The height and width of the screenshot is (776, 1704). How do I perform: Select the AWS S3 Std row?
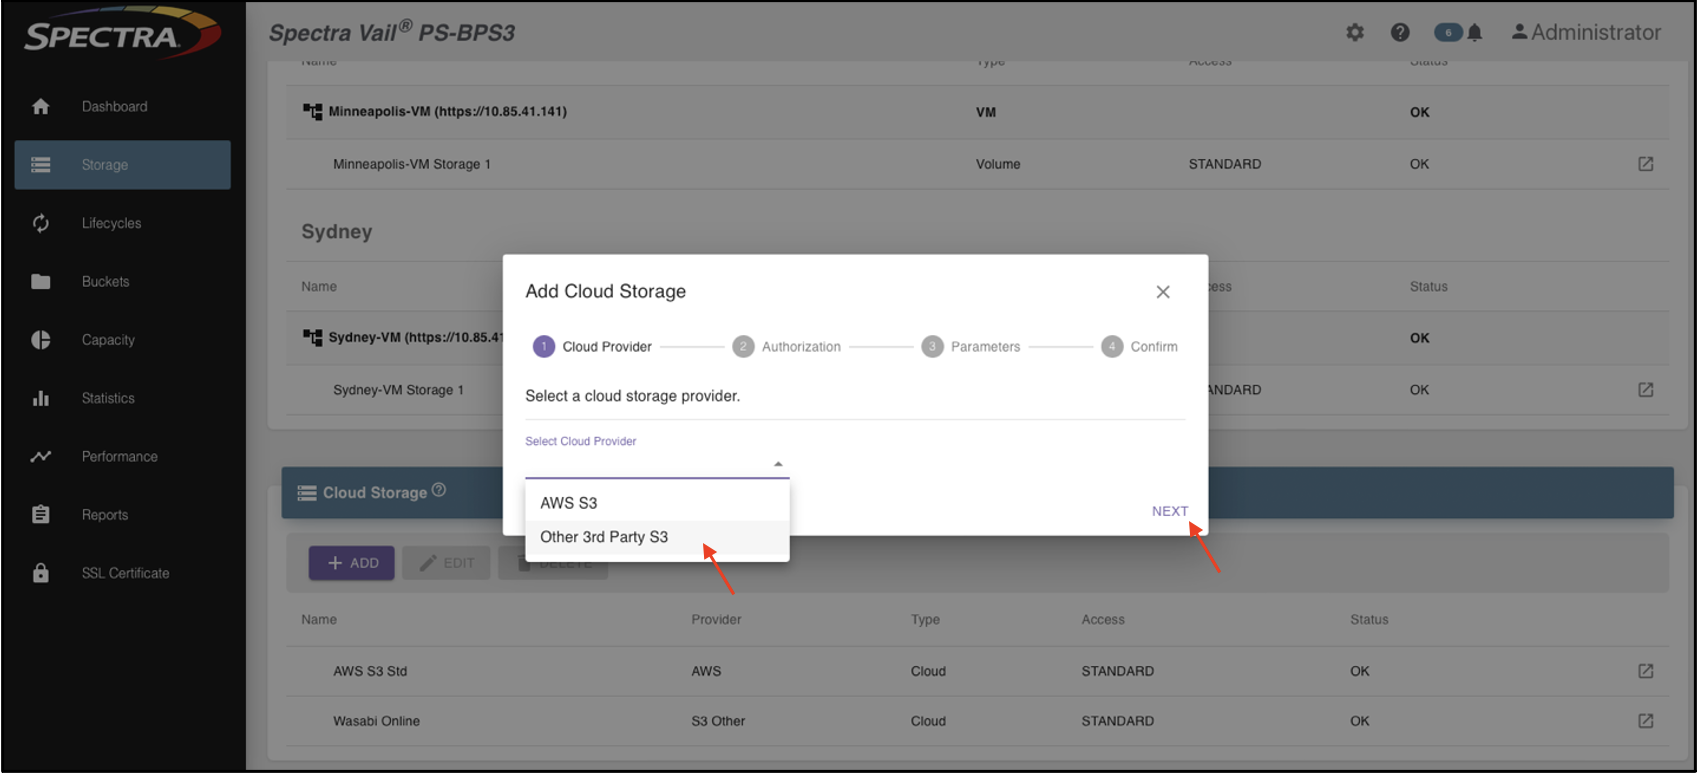coord(978,671)
